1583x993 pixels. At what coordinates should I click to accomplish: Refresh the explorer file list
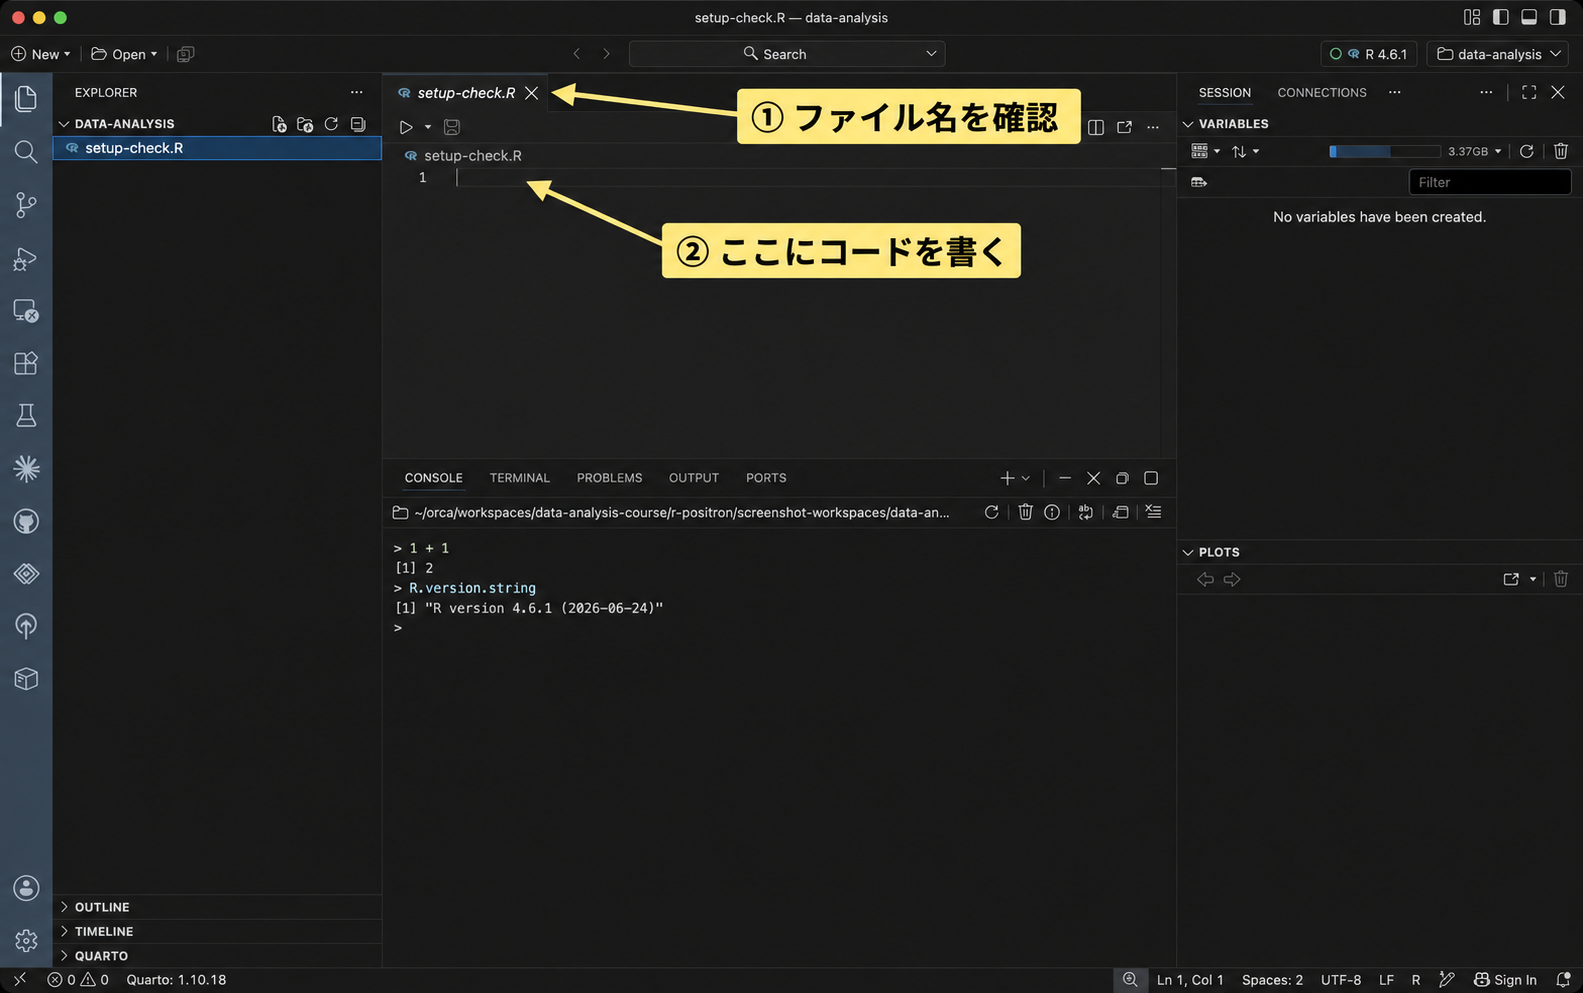pos(331,124)
